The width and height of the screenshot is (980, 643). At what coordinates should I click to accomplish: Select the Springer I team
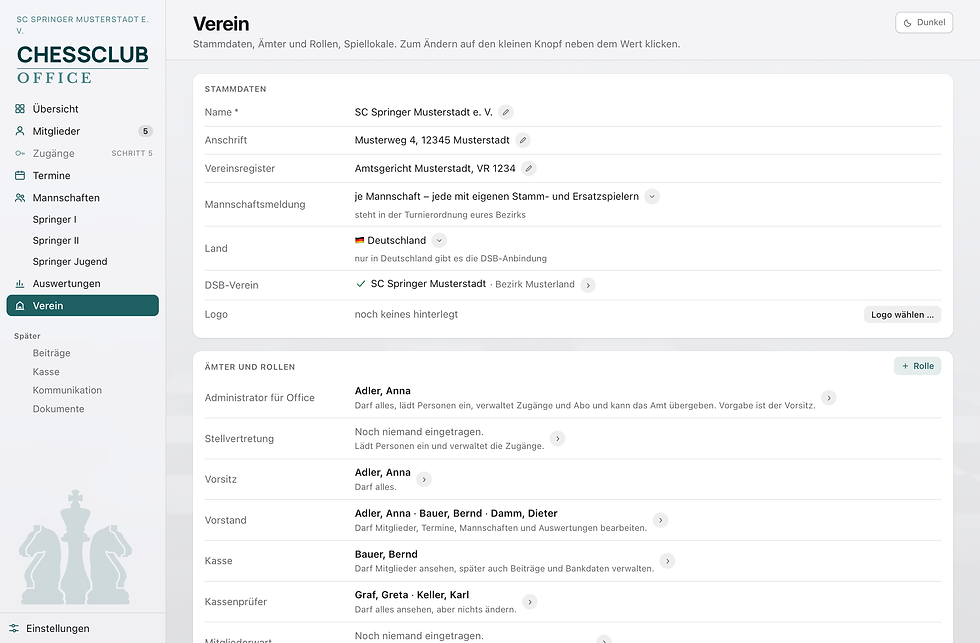tap(54, 219)
